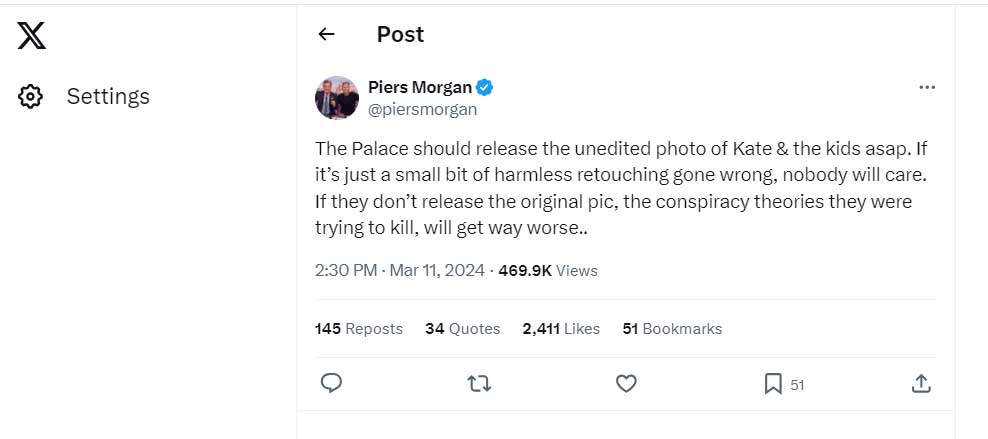
Task: Open the @piersmorgan handle link
Action: [x=423, y=109]
